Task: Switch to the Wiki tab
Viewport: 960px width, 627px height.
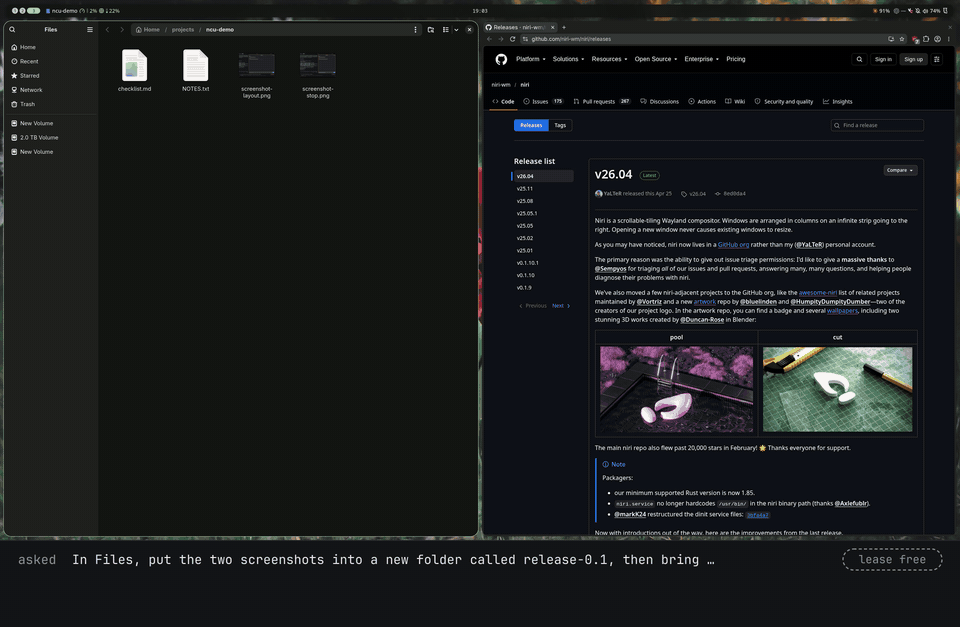Action: pyautogui.click(x=735, y=102)
